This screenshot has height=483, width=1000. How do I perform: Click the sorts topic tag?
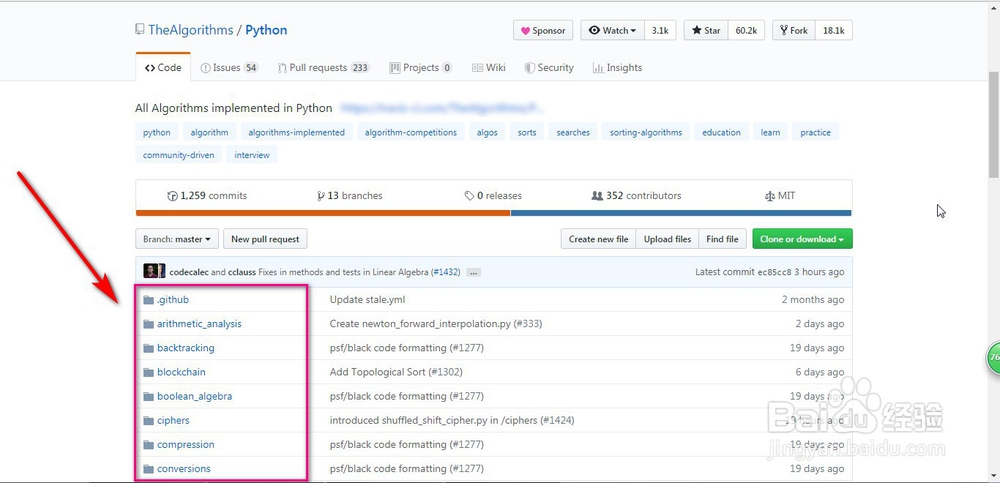point(527,132)
